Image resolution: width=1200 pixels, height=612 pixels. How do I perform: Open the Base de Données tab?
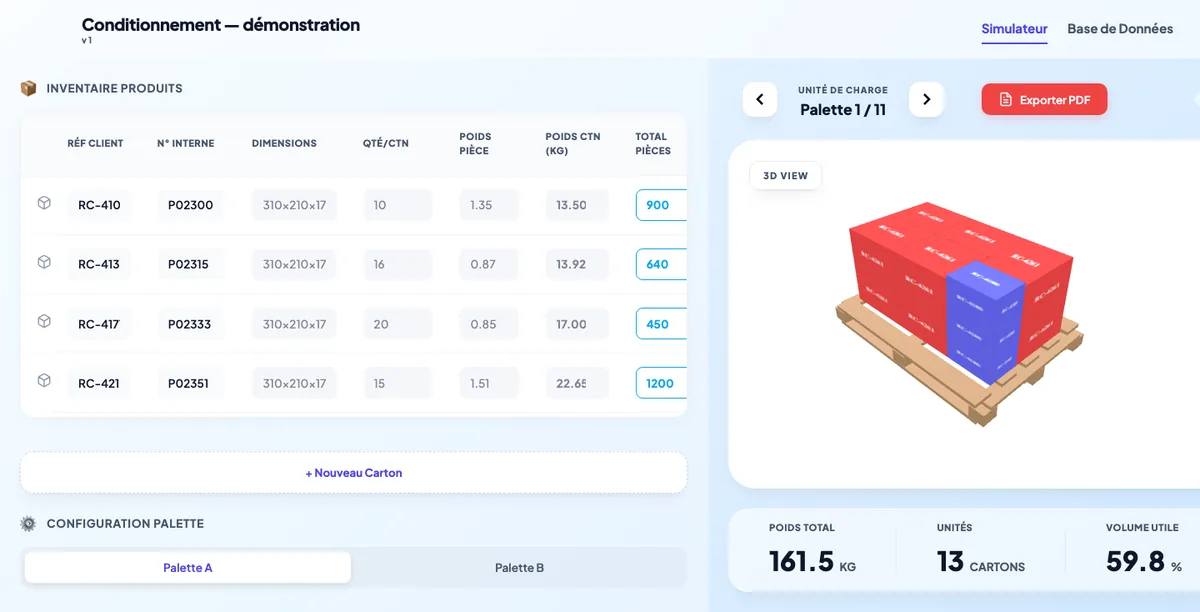1120,29
